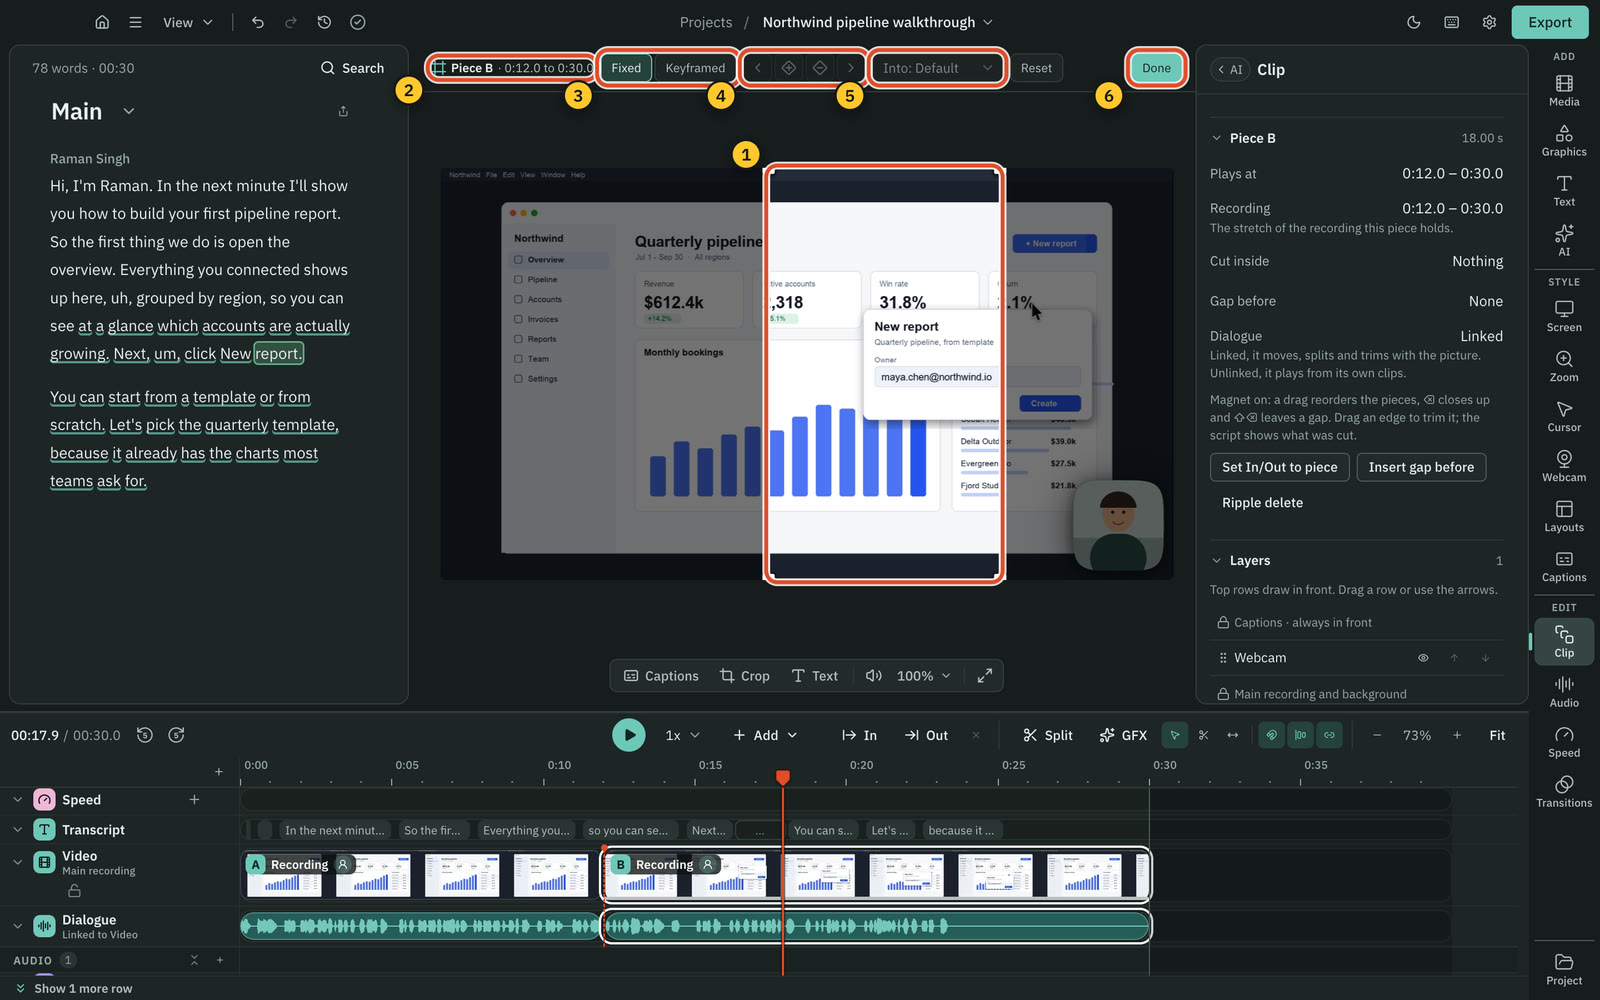Open the Transitions panel
Viewport: 1600px width, 1000px height.
pos(1564,791)
